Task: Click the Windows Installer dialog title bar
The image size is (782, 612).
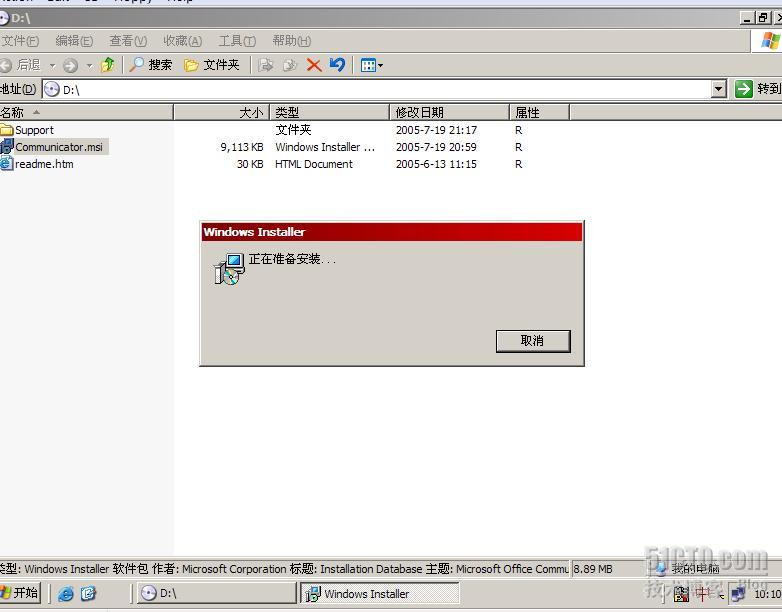Action: [392, 232]
